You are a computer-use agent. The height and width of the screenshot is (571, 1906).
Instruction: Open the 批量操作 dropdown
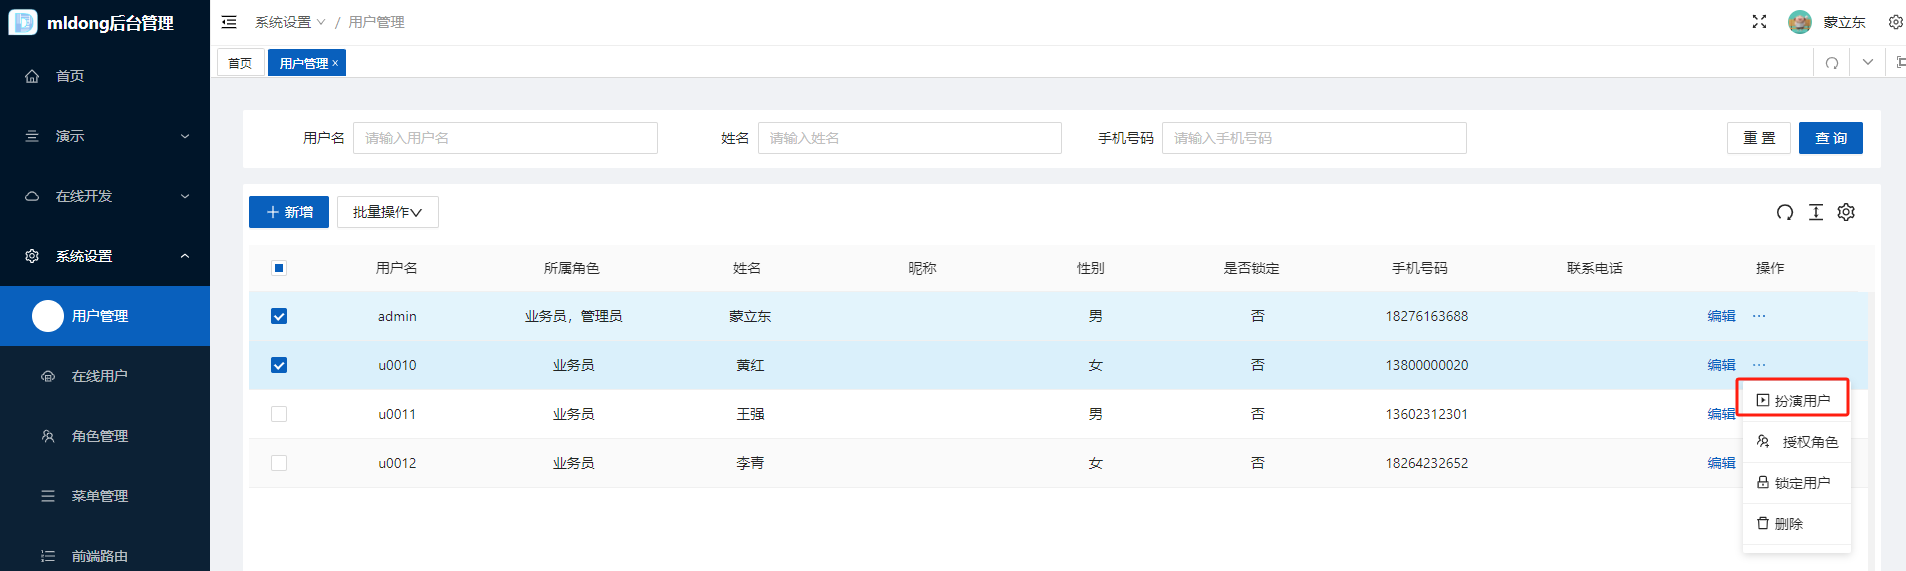387,212
